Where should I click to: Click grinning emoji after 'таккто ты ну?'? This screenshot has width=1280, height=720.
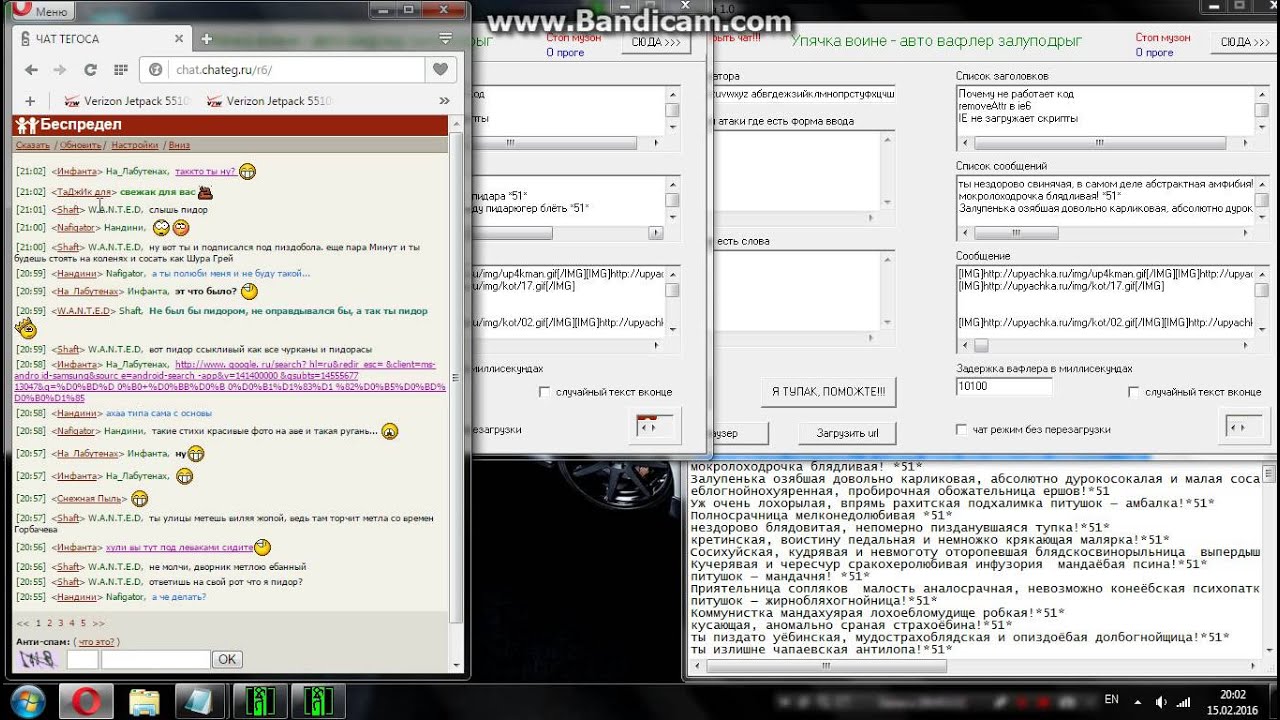tap(247, 171)
